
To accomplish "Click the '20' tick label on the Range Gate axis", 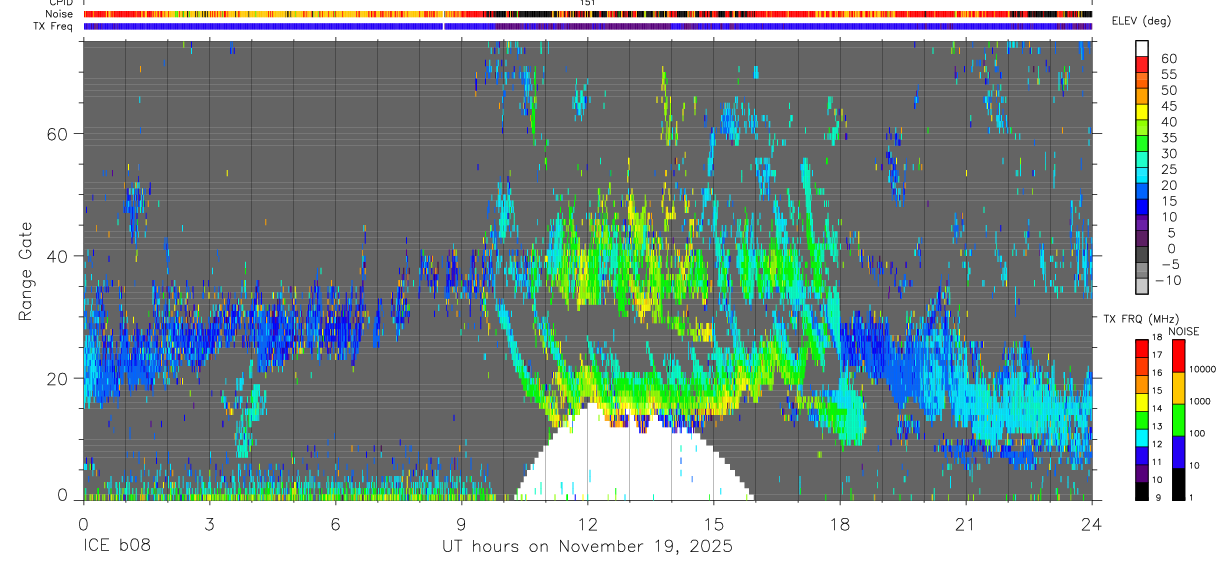I will [57, 378].
